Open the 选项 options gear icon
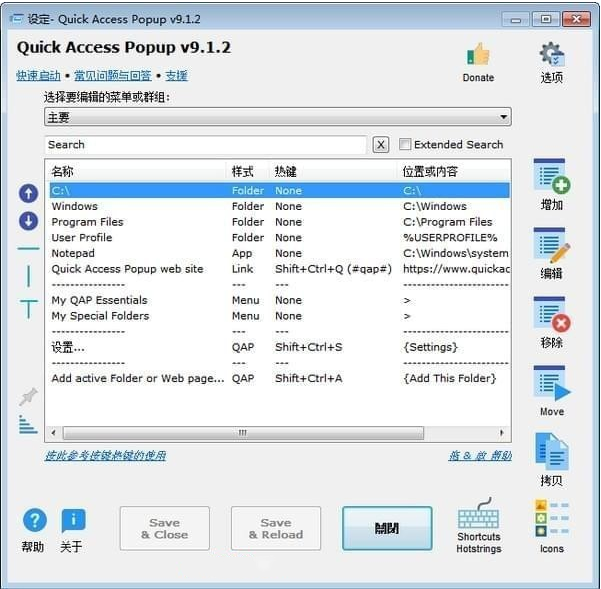Viewport: 601px width, 589px height. click(552, 54)
